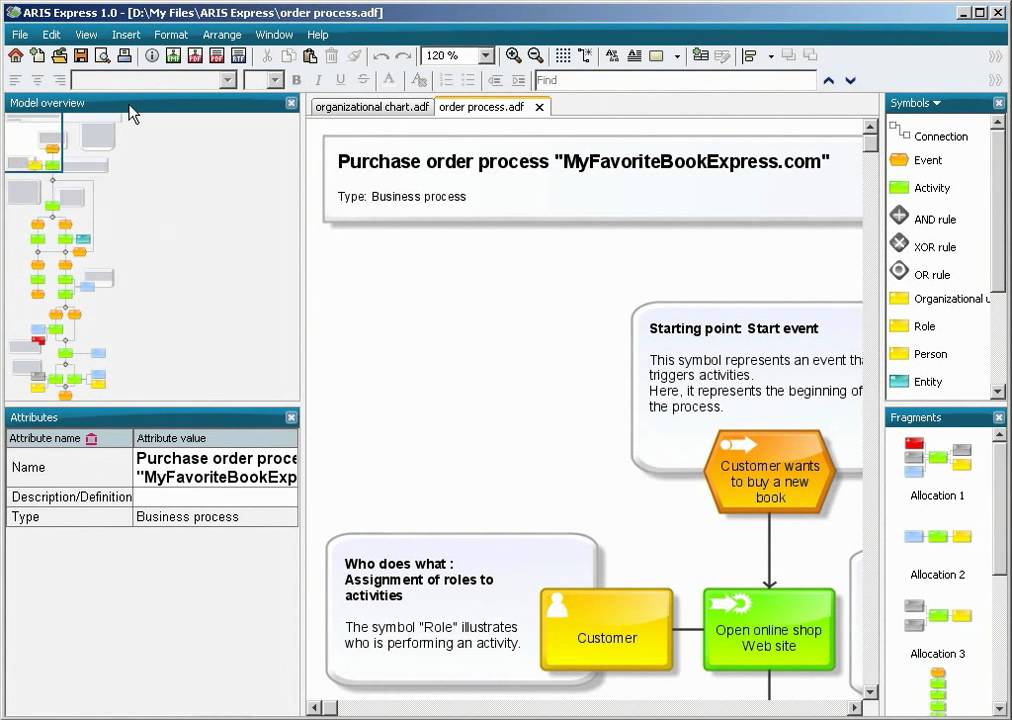Print the model using the printer icon
The height and width of the screenshot is (720, 1012).
coord(125,55)
